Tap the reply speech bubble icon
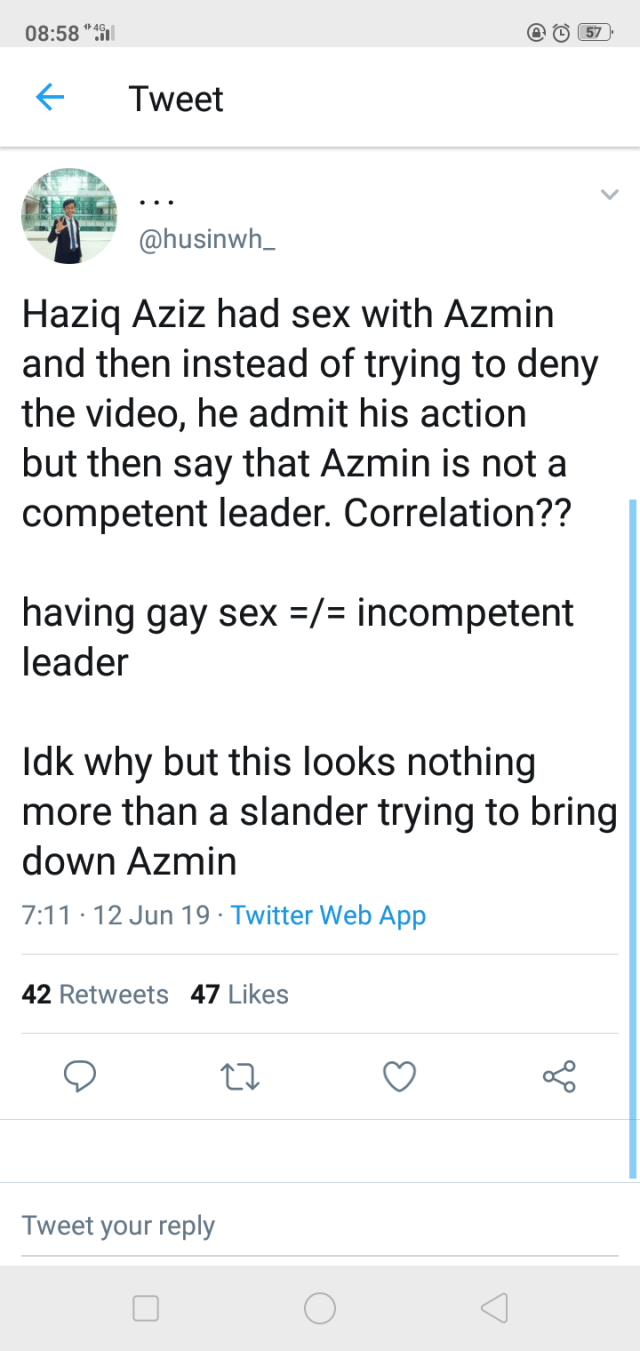Viewport: 640px width, 1351px height. (x=80, y=1076)
